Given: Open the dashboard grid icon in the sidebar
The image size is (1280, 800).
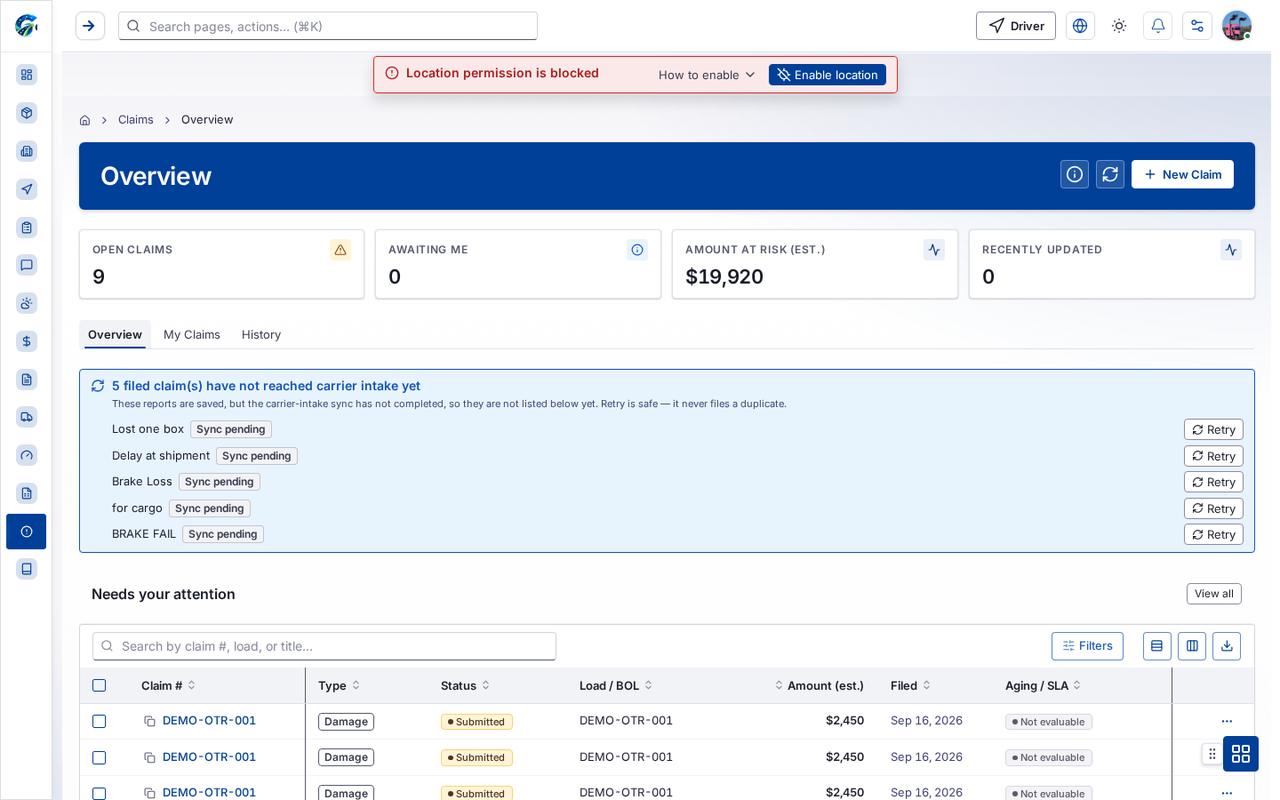Looking at the screenshot, I should click(27, 75).
